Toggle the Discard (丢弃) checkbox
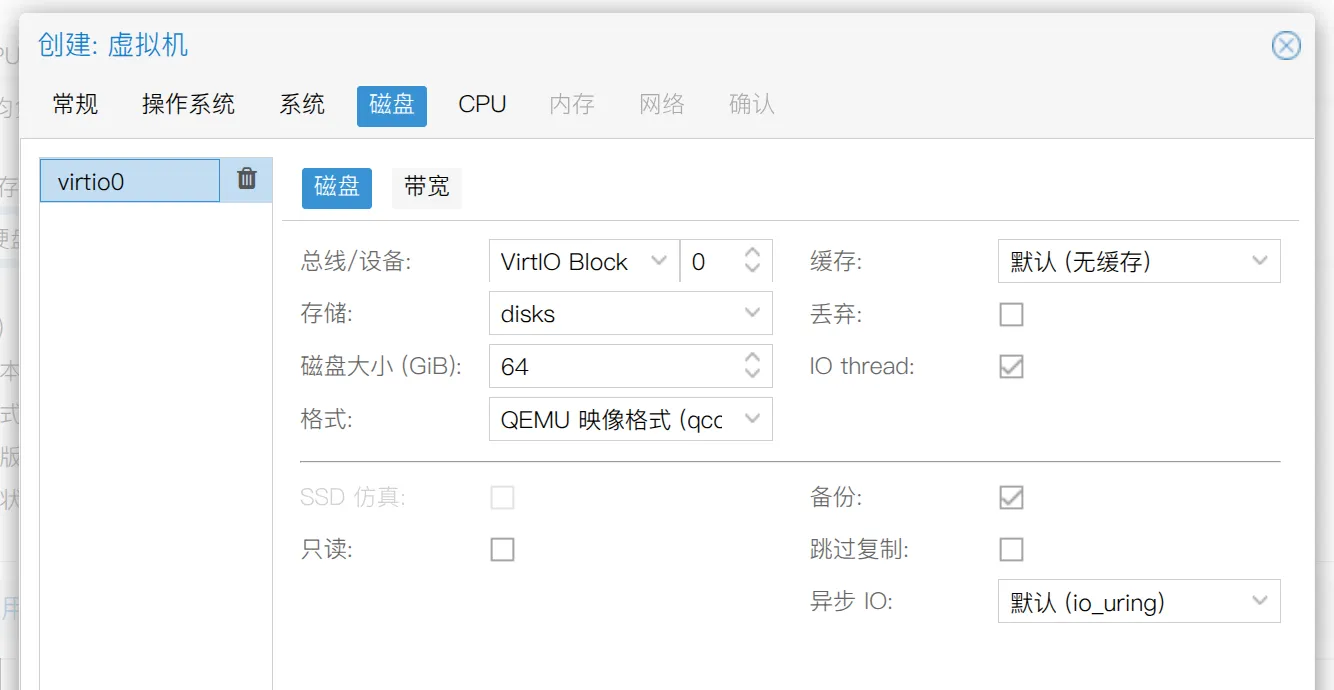Screen dimensions: 1334x690 [1011, 314]
